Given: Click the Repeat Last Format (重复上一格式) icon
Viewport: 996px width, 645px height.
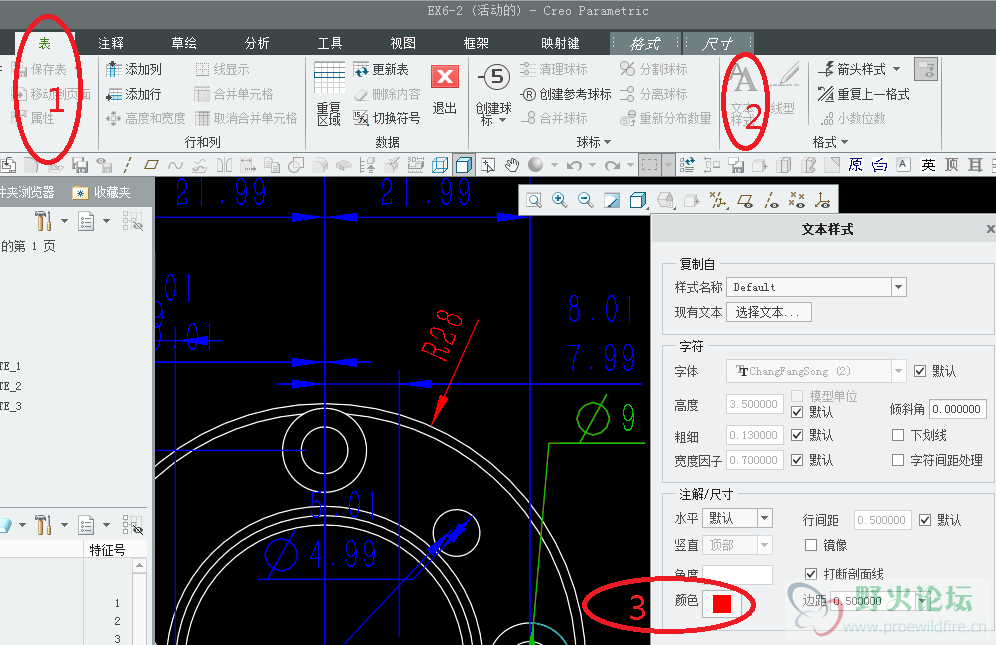Looking at the screenshot, I should point(825,95).
